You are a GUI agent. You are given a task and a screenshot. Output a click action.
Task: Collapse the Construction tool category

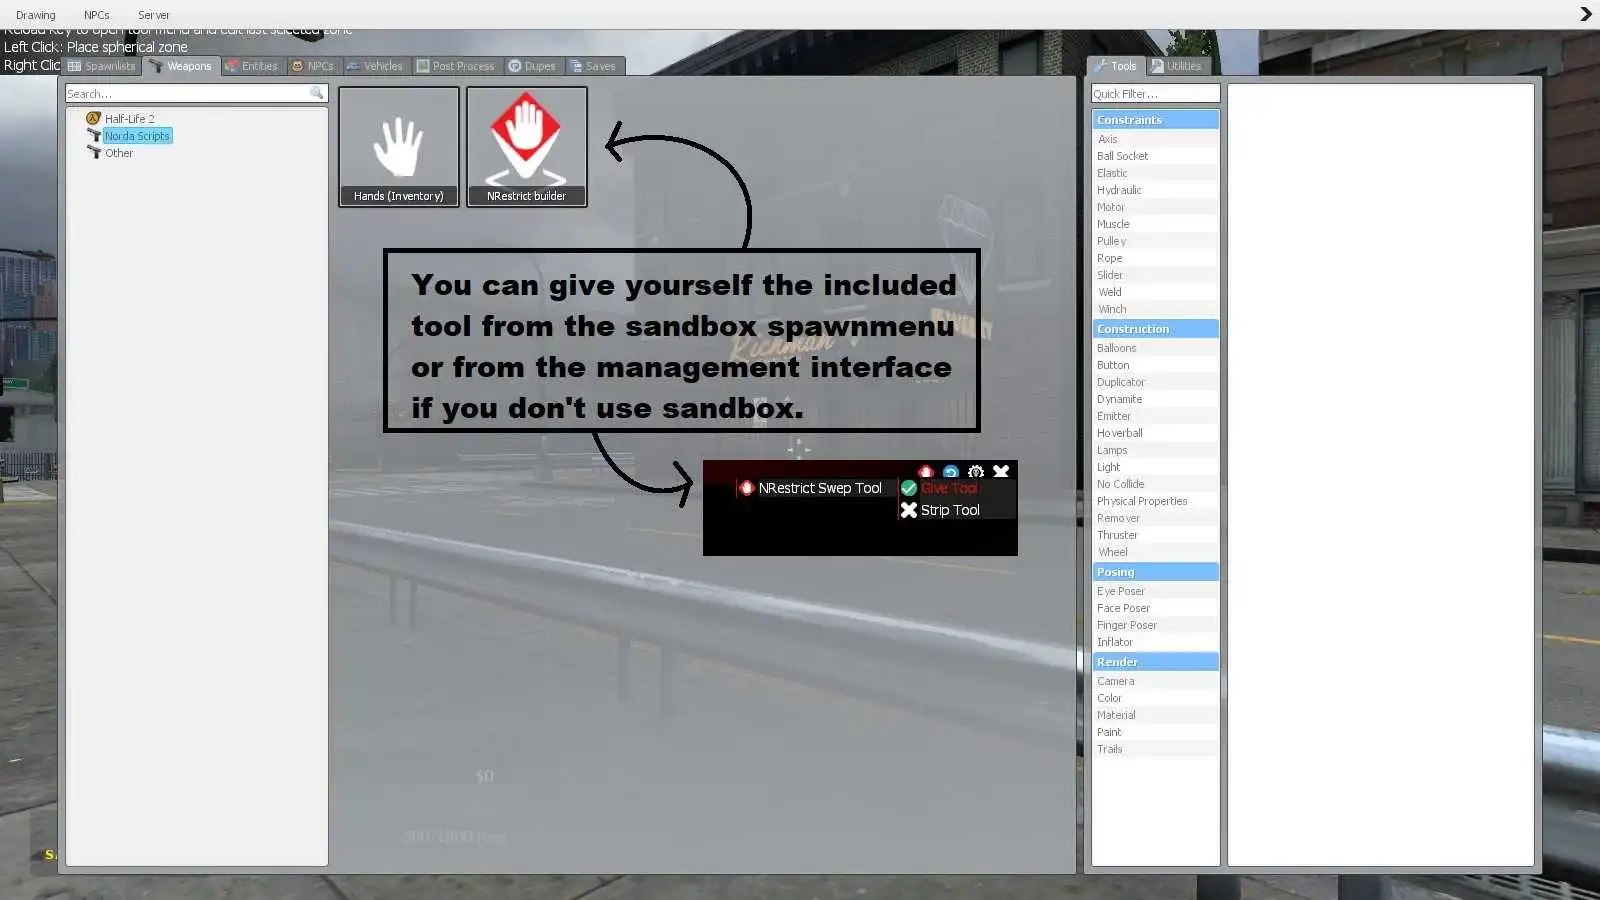(1154, 329)
